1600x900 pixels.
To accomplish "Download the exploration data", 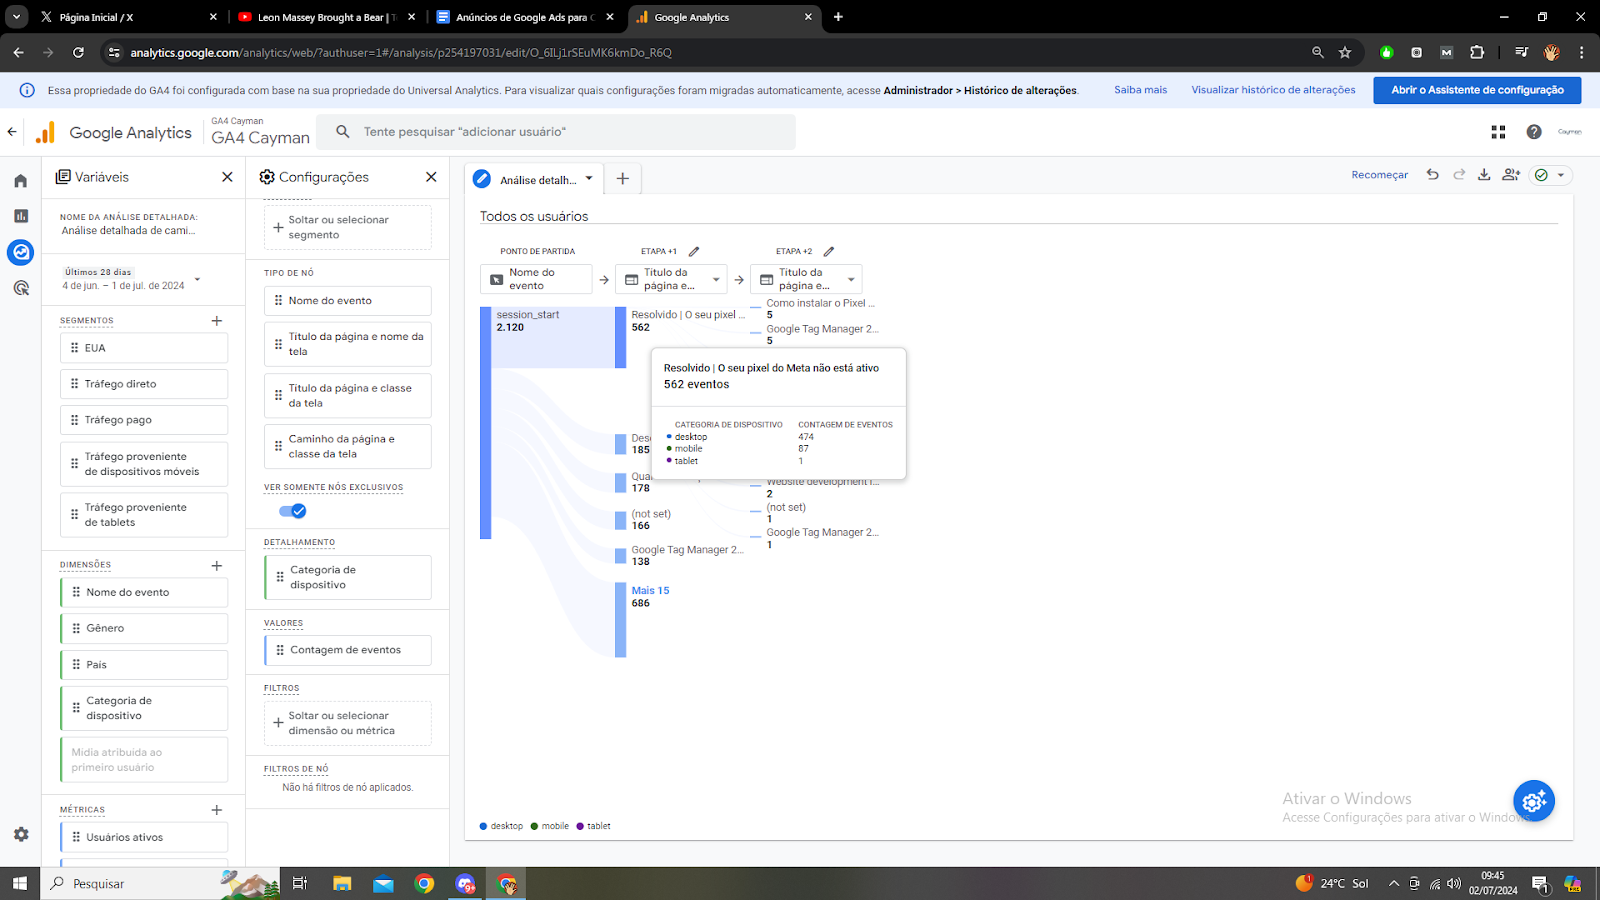I will pos(1484,174).
